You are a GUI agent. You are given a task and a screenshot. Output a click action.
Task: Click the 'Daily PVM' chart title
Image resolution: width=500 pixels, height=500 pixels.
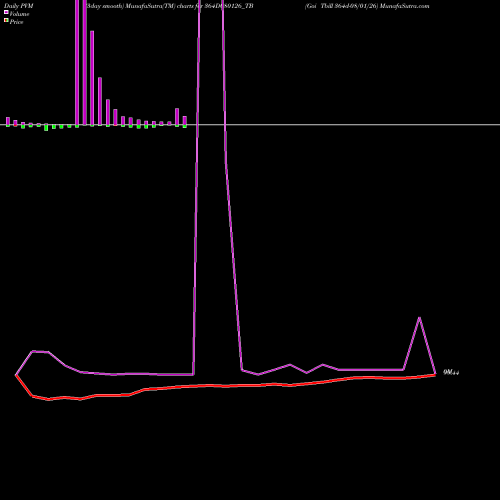18,6
